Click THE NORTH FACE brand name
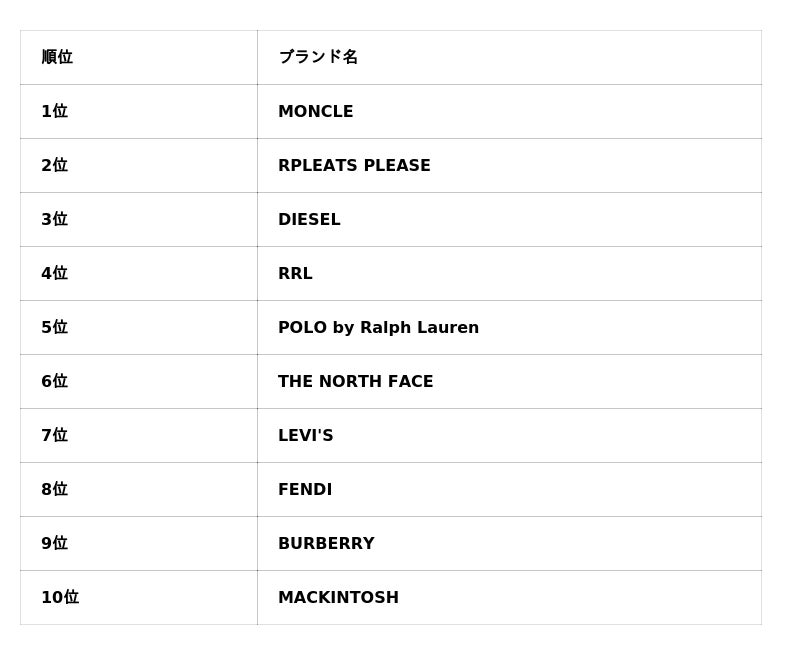The image size is (800, 655). click(355, 382)
